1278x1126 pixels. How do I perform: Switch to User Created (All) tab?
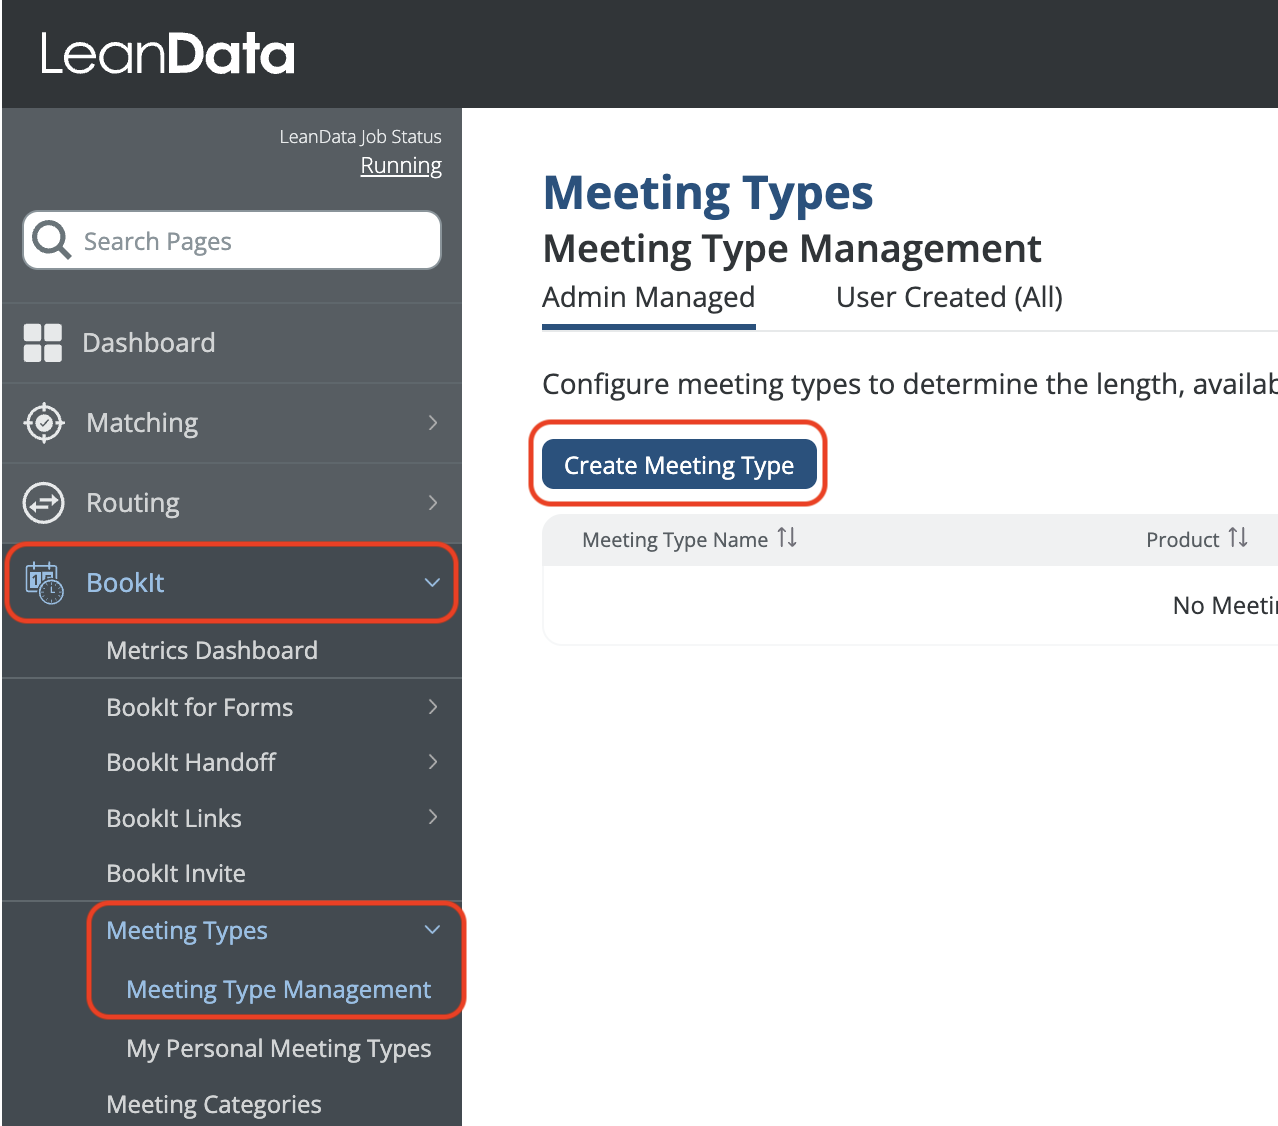pyautogui.click(x=948, y=298)
